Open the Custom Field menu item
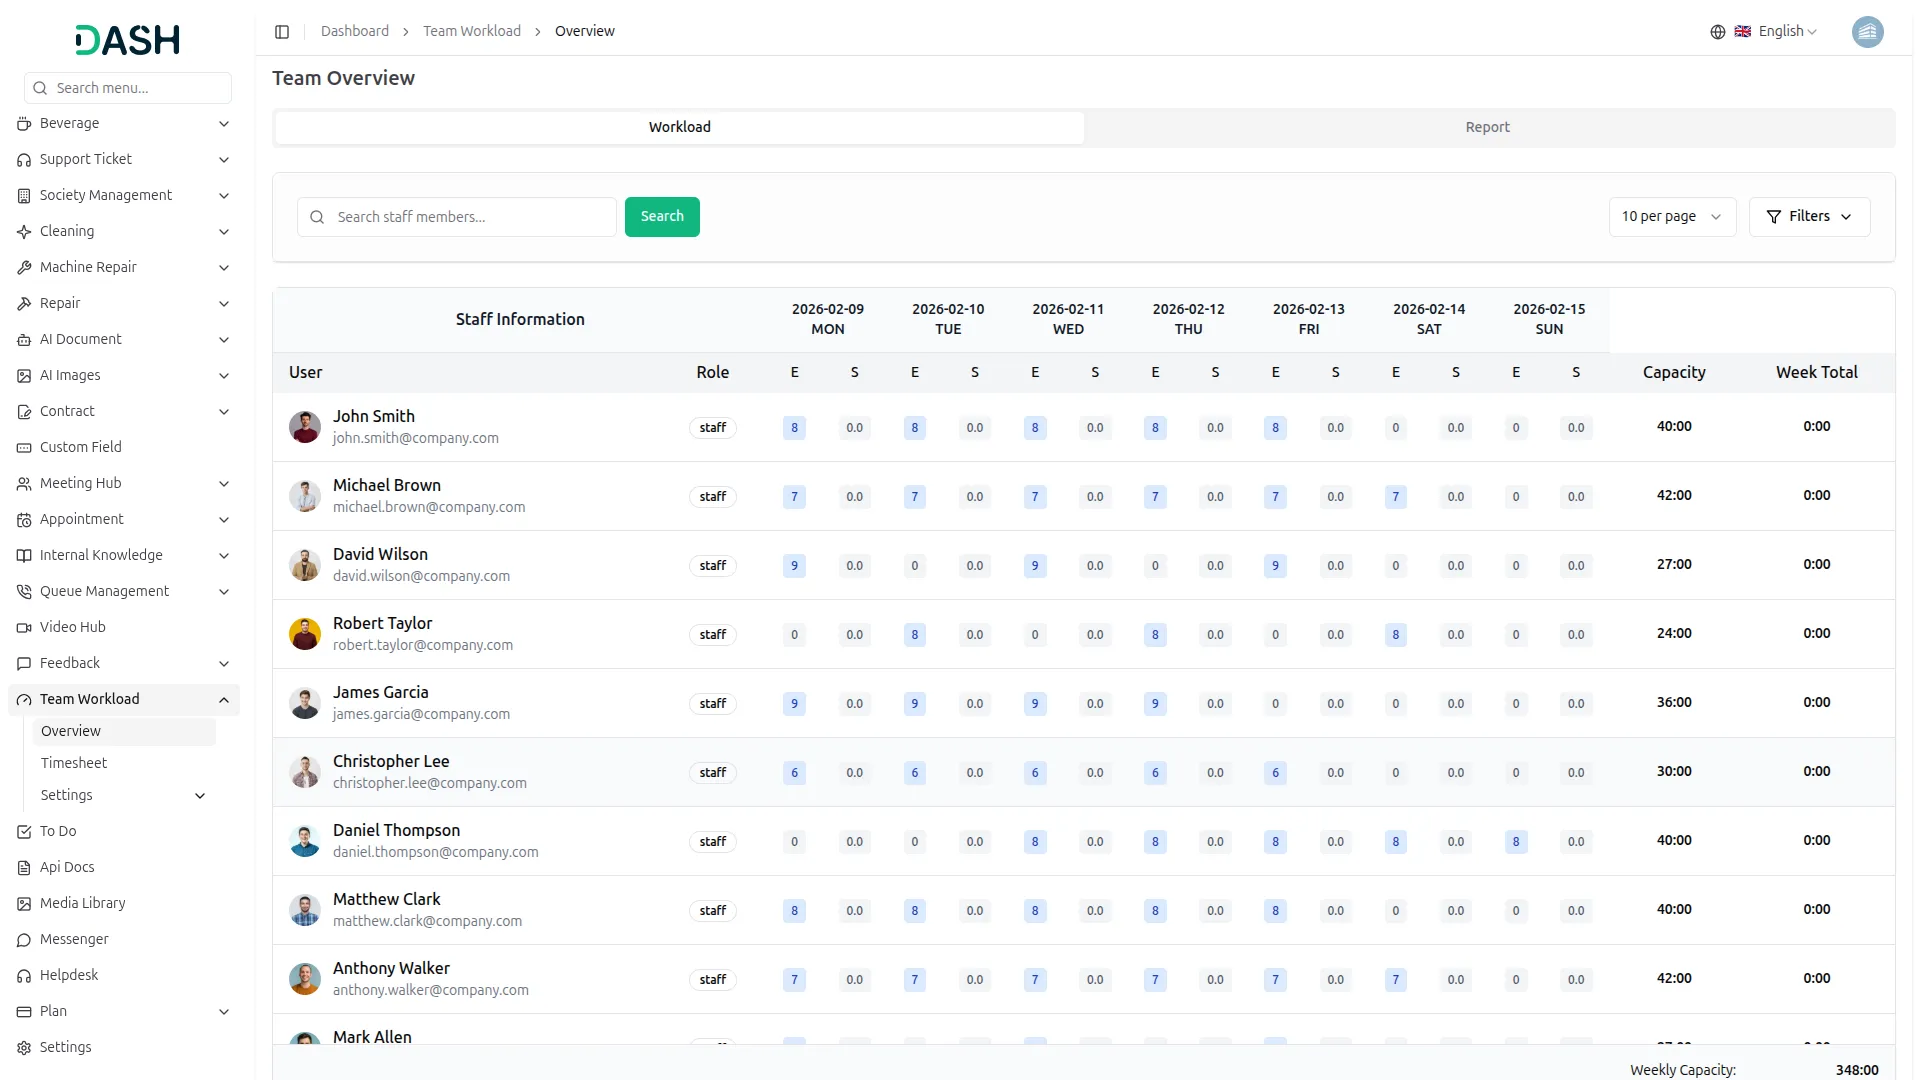1920x1080 pixels. point(124,448)
